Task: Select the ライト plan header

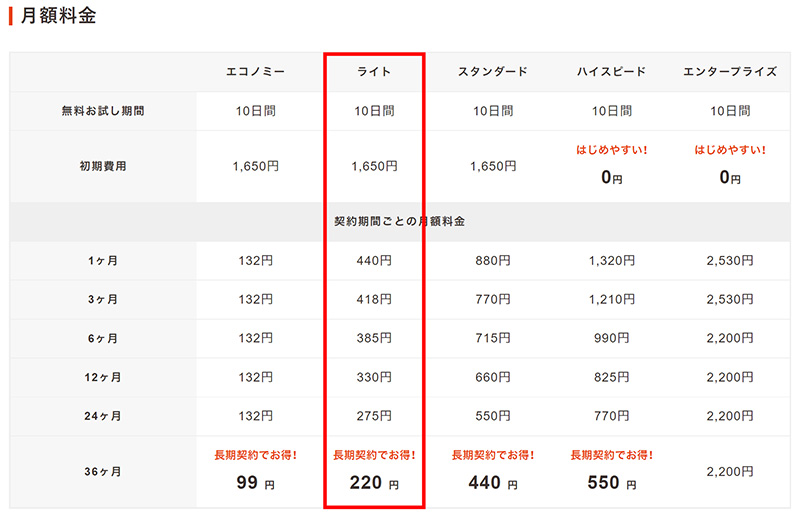Action: coord(374,72)
